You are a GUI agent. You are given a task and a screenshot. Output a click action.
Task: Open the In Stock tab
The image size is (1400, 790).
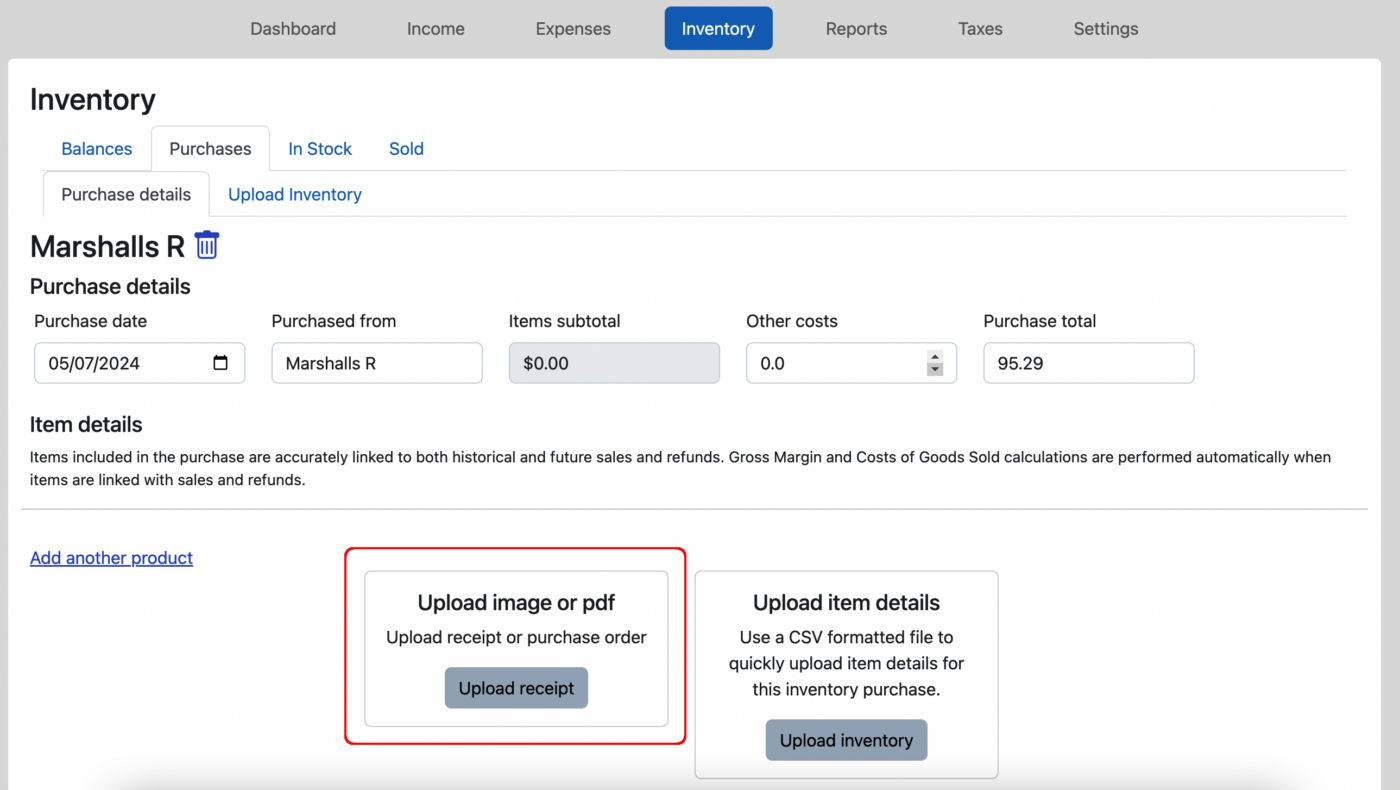pos(319,148)
